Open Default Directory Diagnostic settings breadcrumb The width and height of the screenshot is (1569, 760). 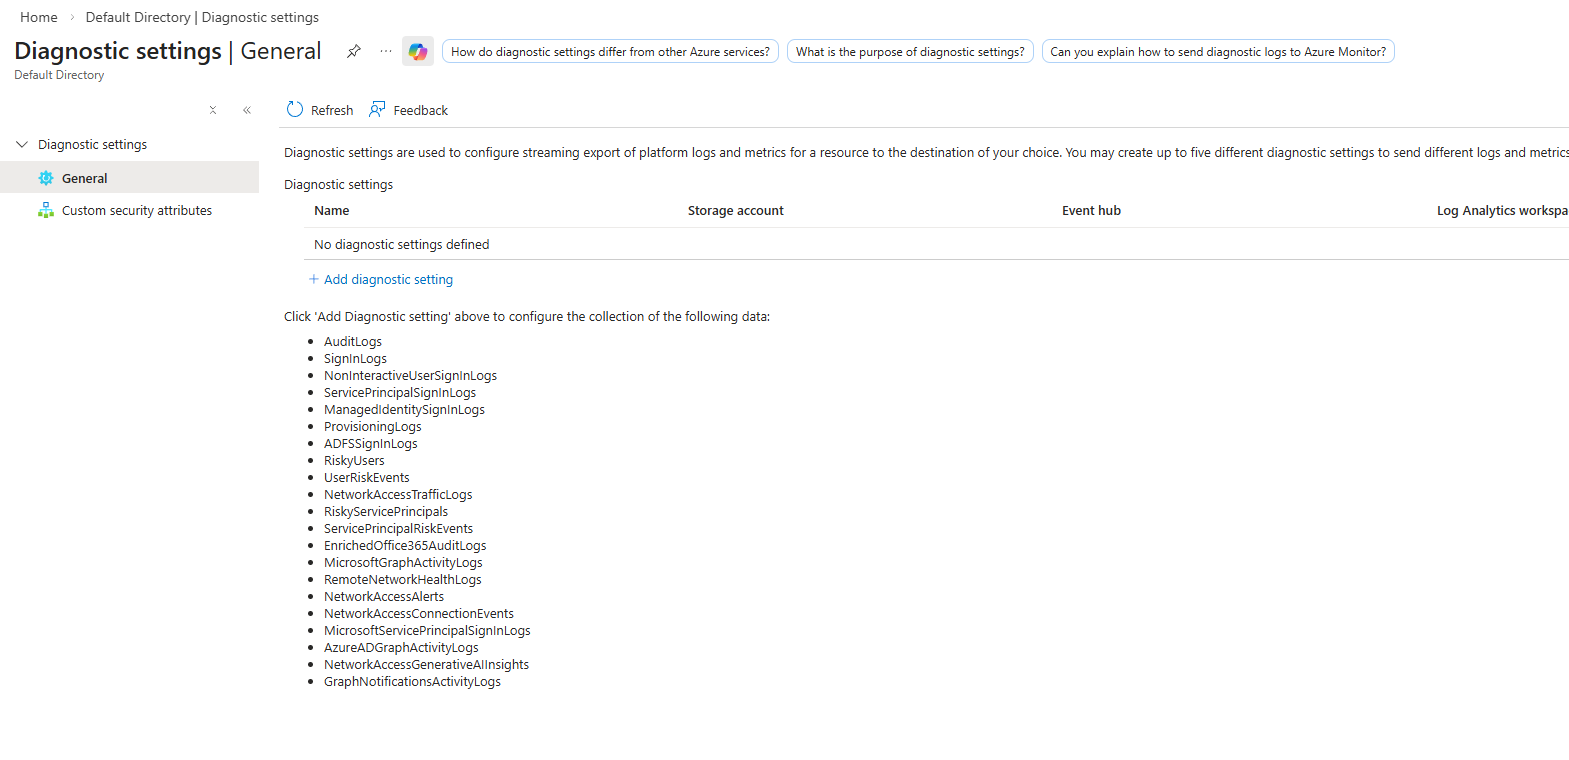point(202,17)
